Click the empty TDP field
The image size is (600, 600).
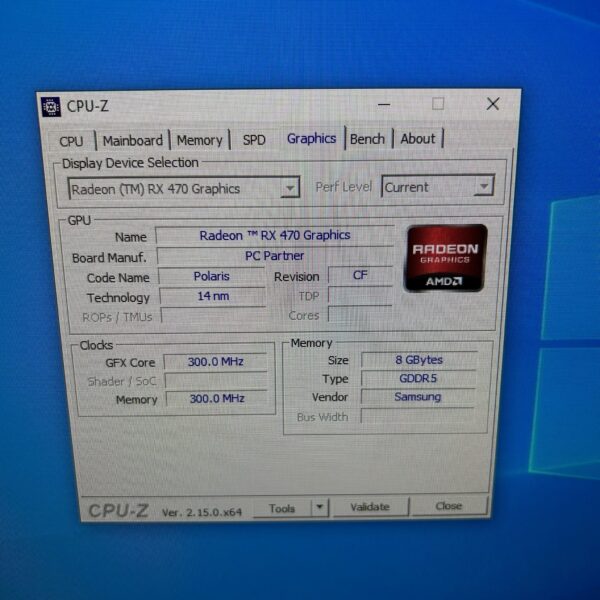pyautogui.click(x=360, y=295)
